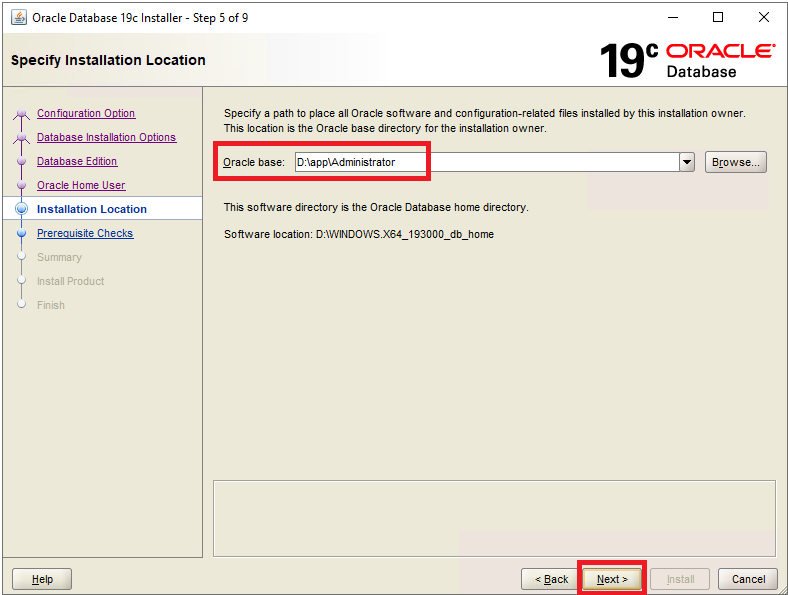This screenshot has height=595, width=788.
Task: Open Help for the installer
Action: click(42, 579)
